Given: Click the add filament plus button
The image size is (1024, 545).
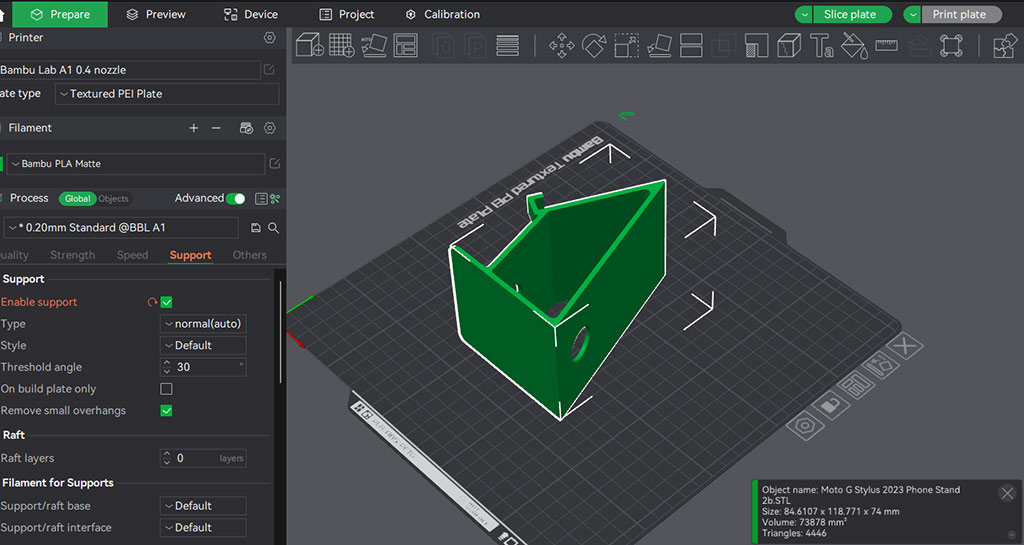Looking at the screenshot, I should (x=194, y=128).
